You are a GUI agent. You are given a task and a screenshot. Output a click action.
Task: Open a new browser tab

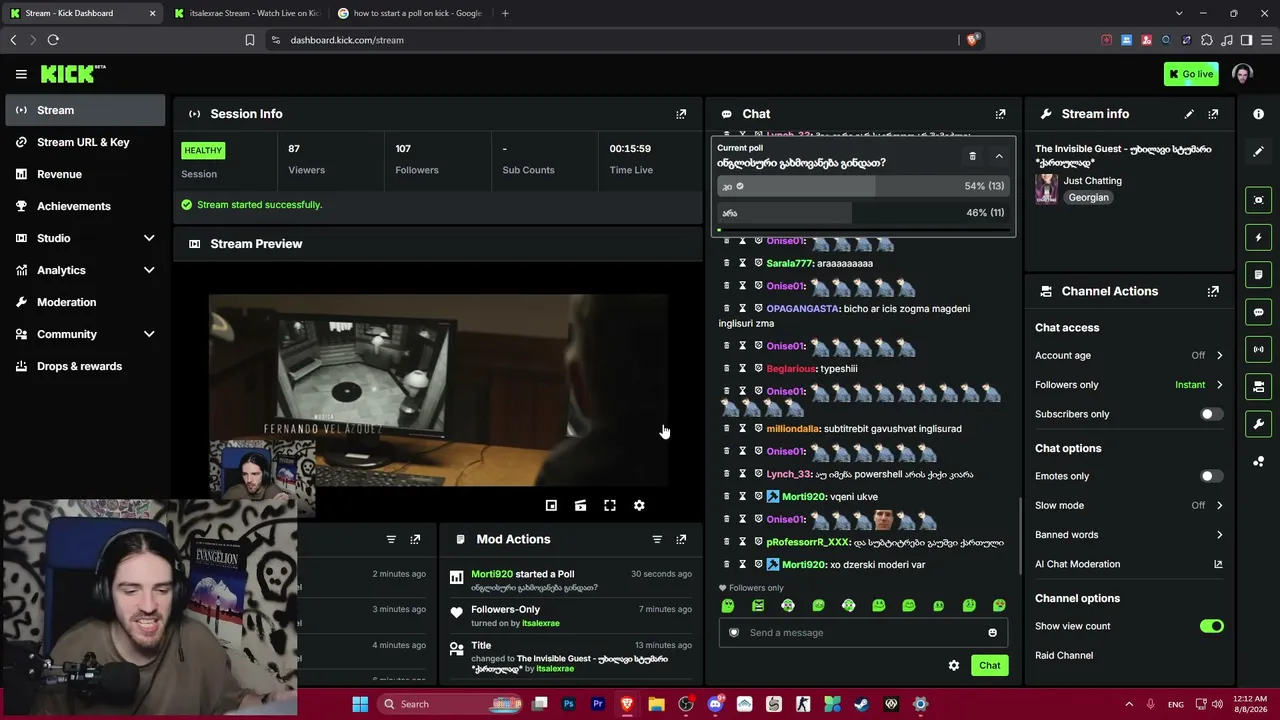(x=505, y=13)
